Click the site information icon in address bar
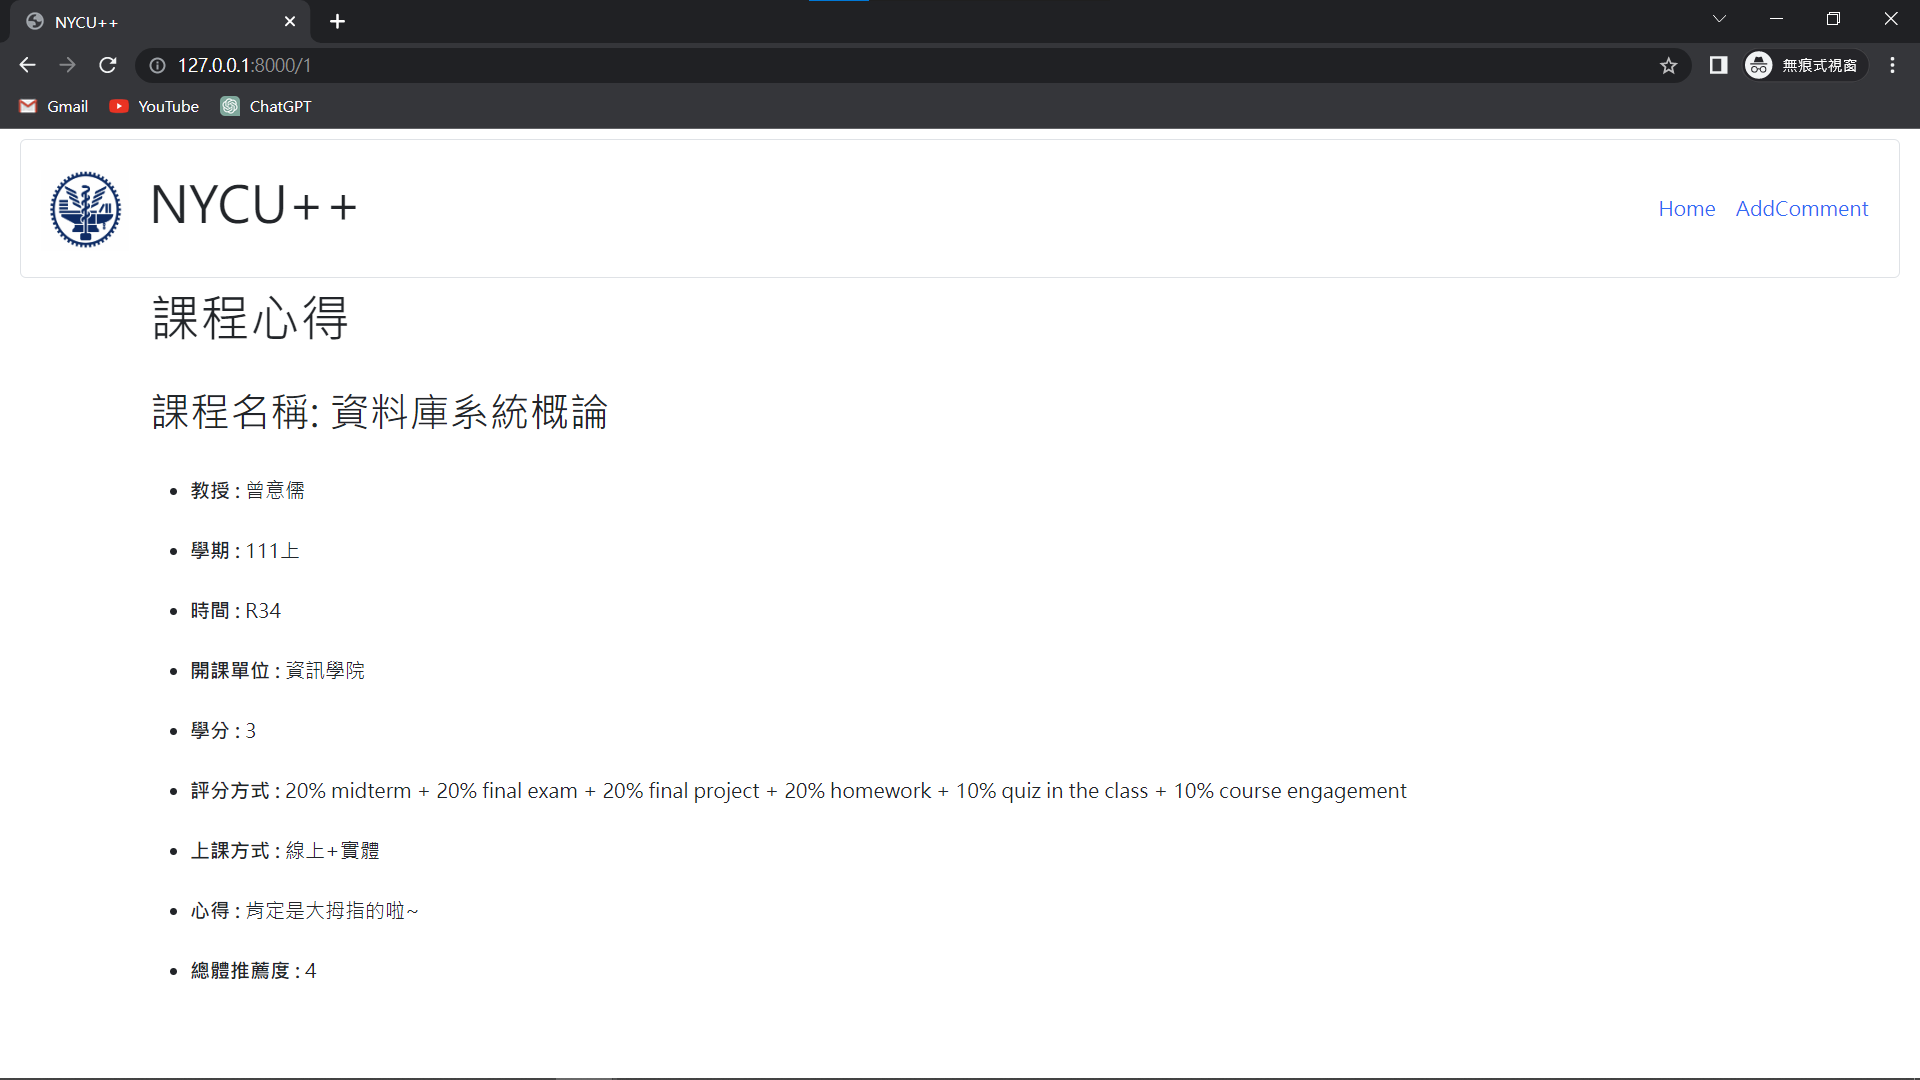1920x1080 pixels. 157,65
